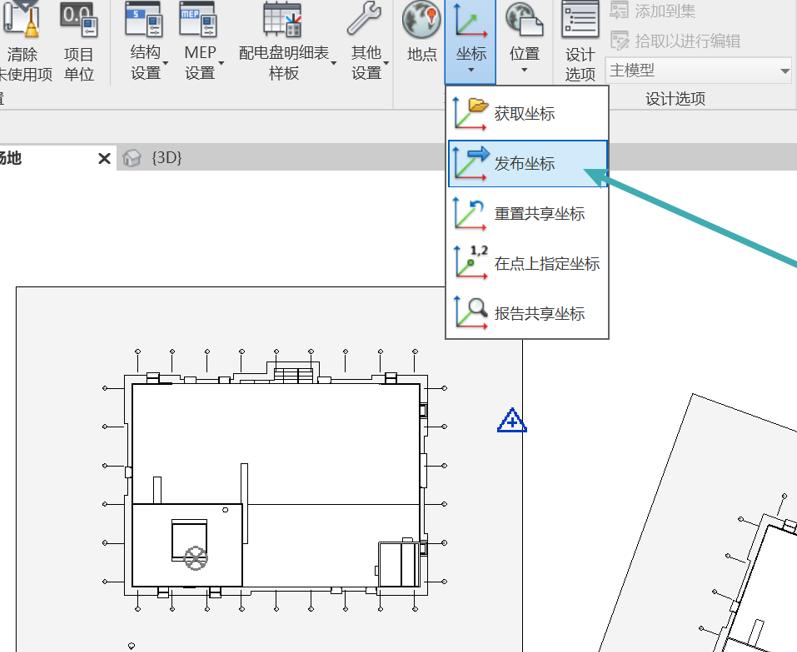Click the blue survey point triangle marker
The height and width of the screenshot is (652, 797).
[512, 421]
